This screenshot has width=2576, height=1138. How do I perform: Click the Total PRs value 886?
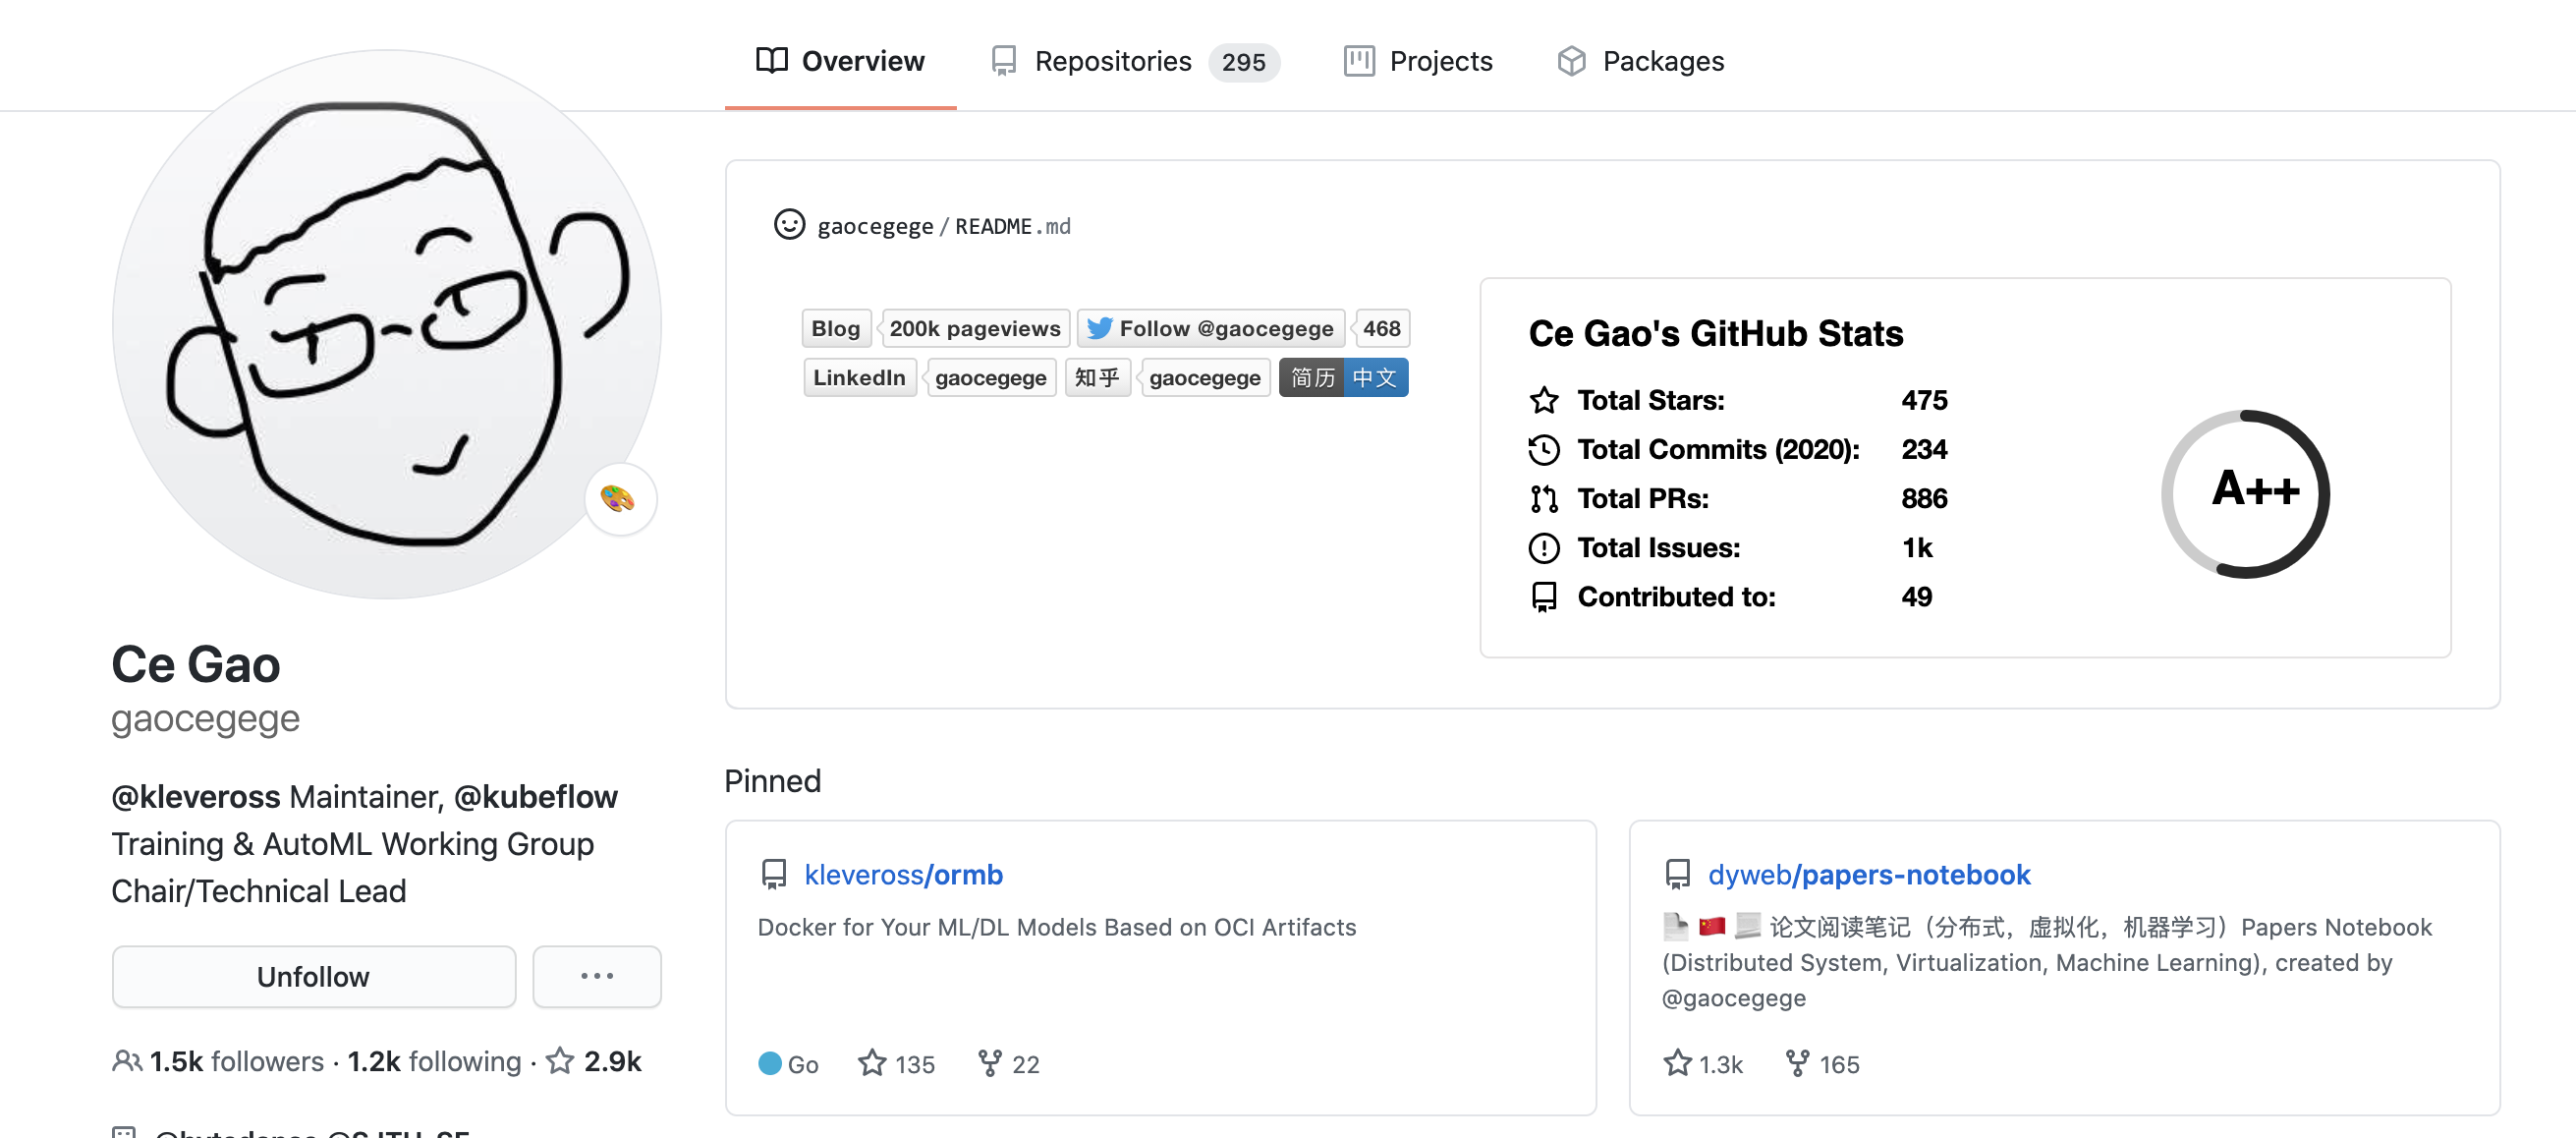1923,498
